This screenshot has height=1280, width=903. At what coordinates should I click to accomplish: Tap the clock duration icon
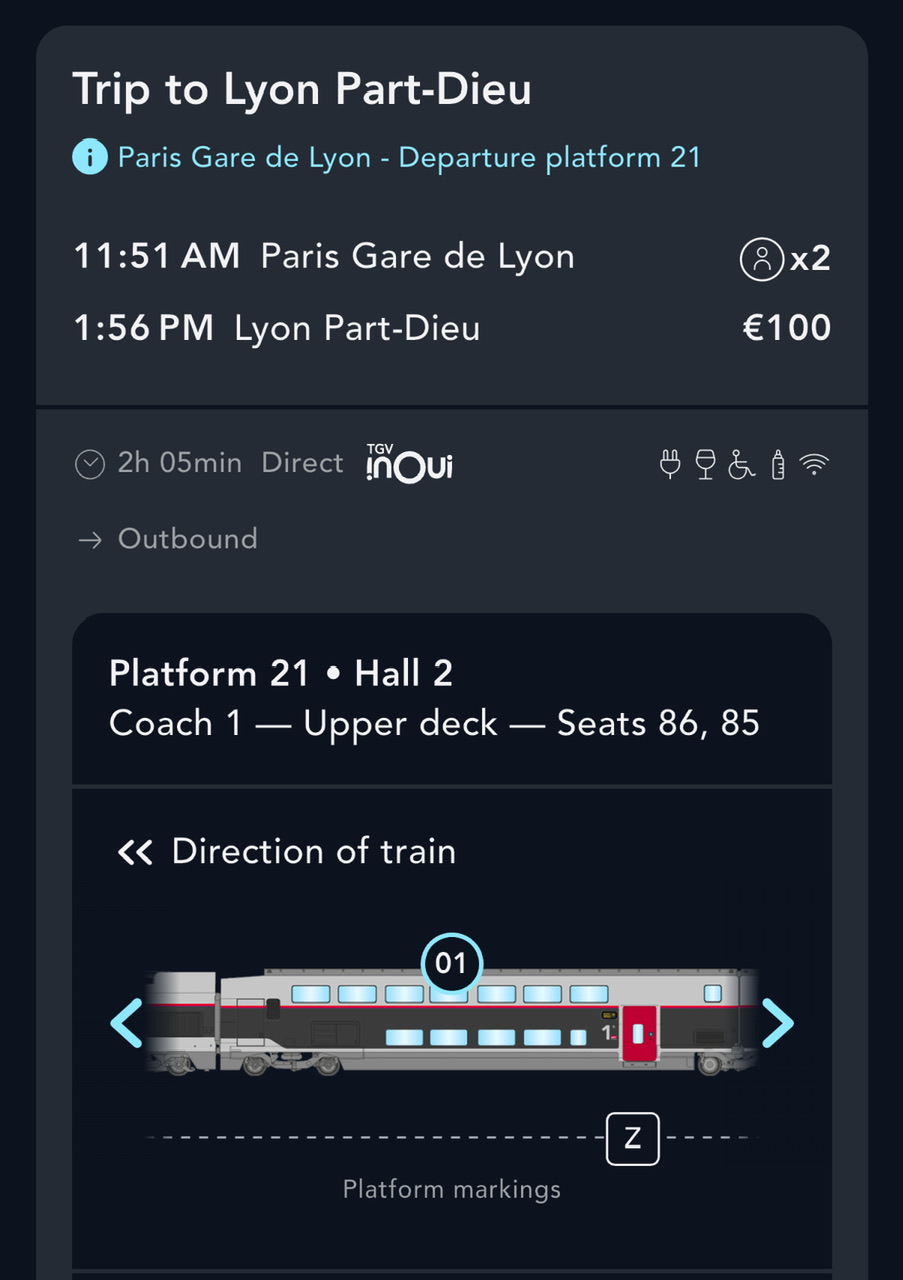[x=90, y=464]
